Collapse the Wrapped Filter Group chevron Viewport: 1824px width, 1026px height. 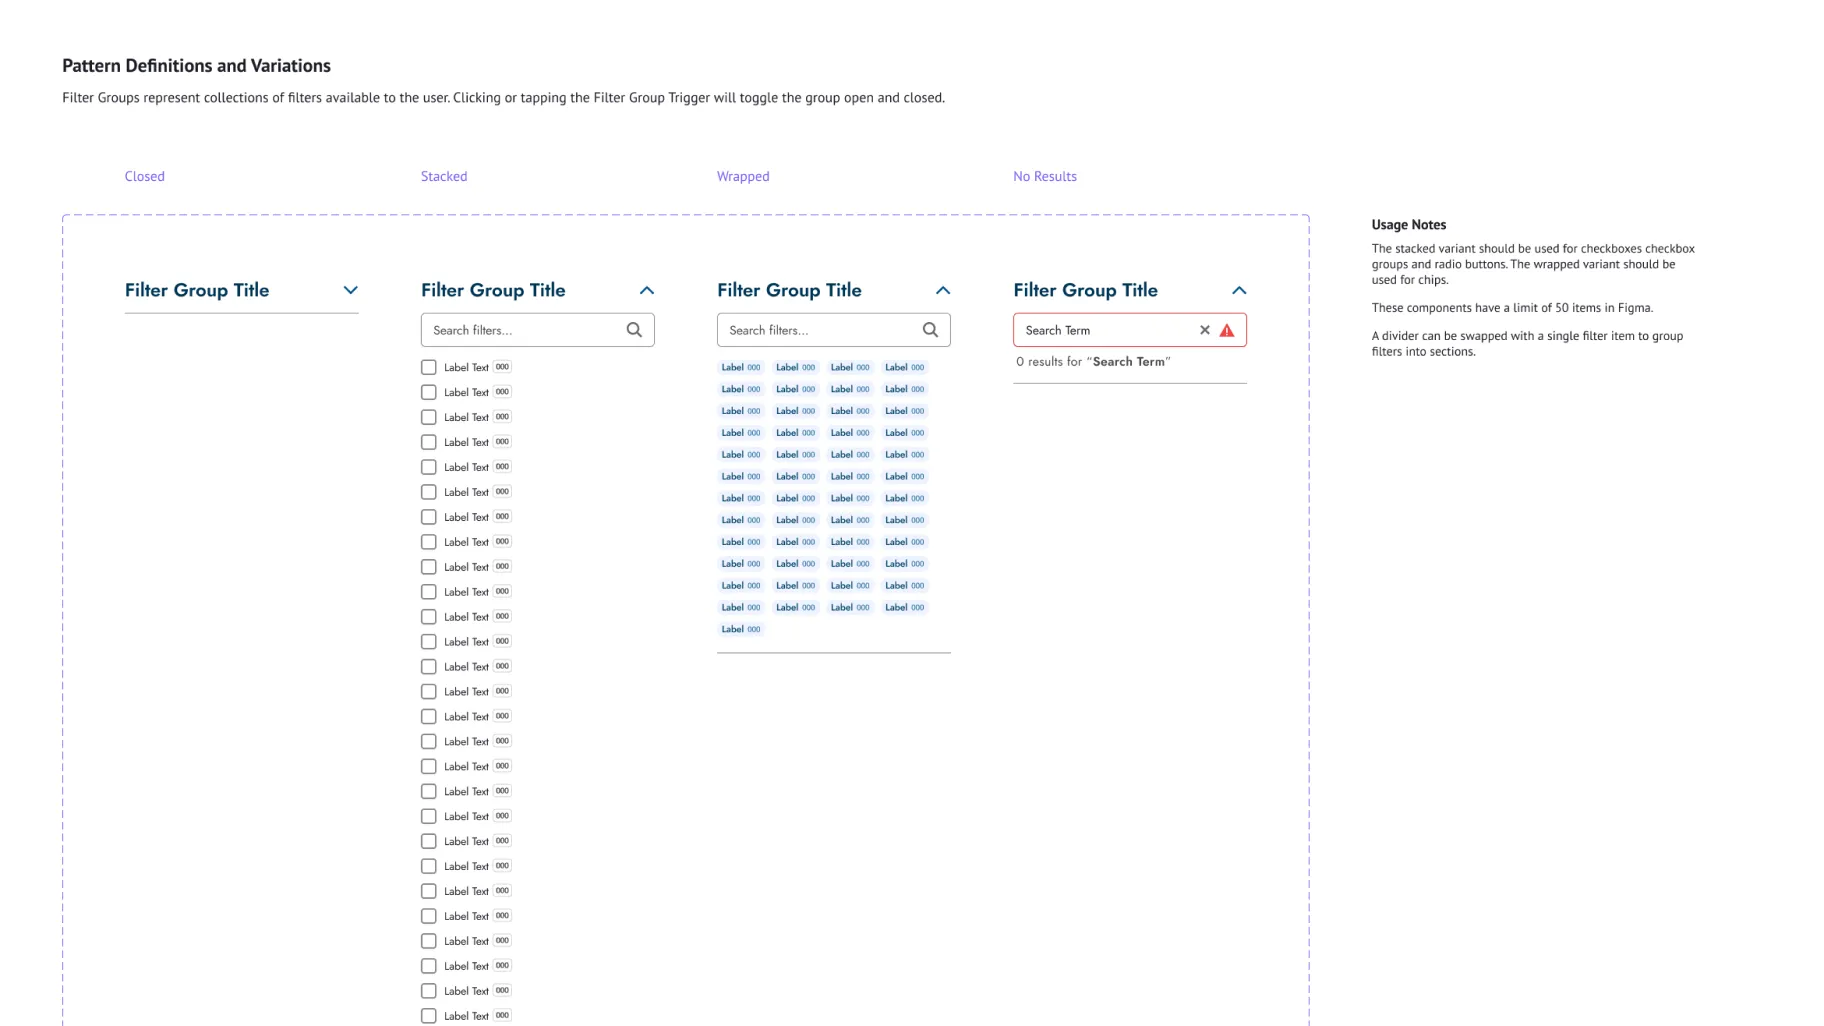942,290
